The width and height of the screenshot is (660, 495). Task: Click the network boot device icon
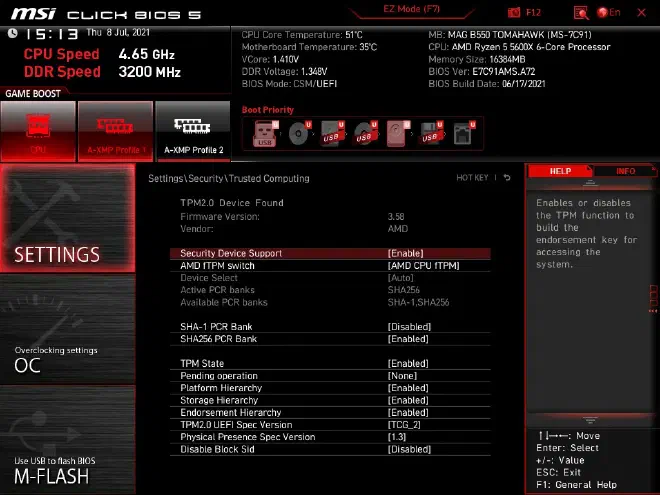(x=464, y=133)
